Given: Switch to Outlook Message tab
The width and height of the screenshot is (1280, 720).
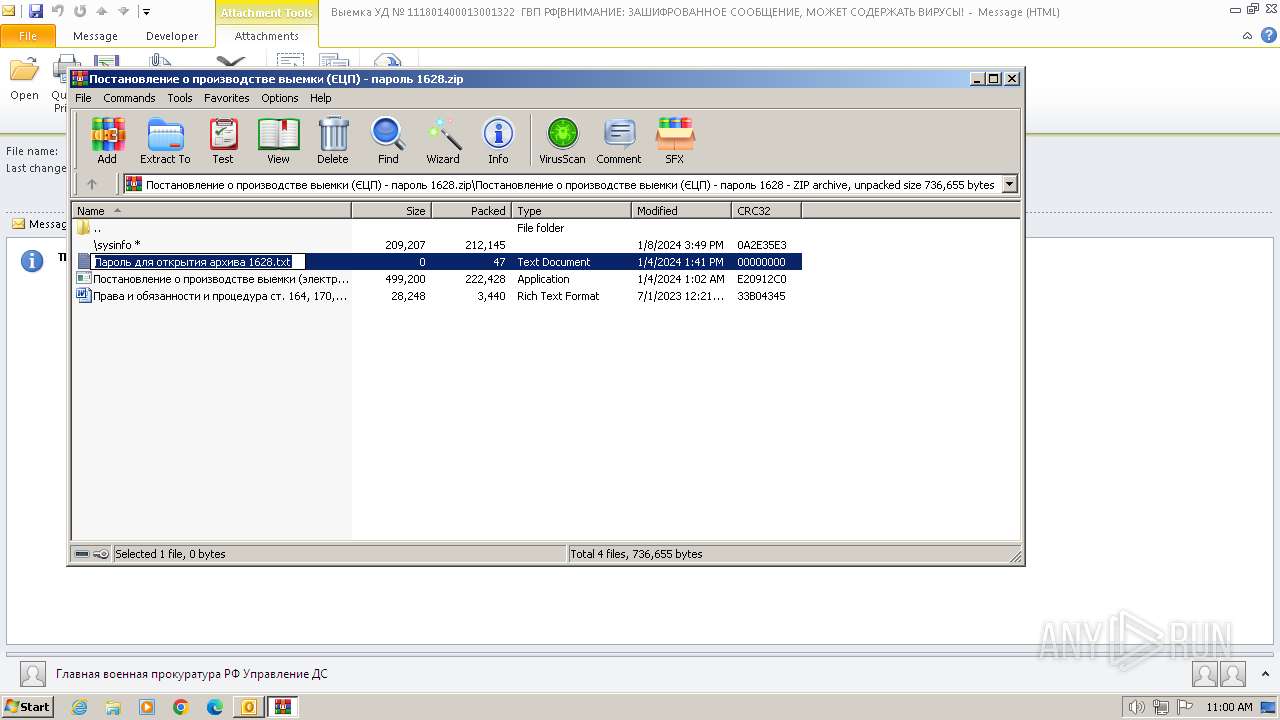Looking at the screenshot, I should 95,36.
